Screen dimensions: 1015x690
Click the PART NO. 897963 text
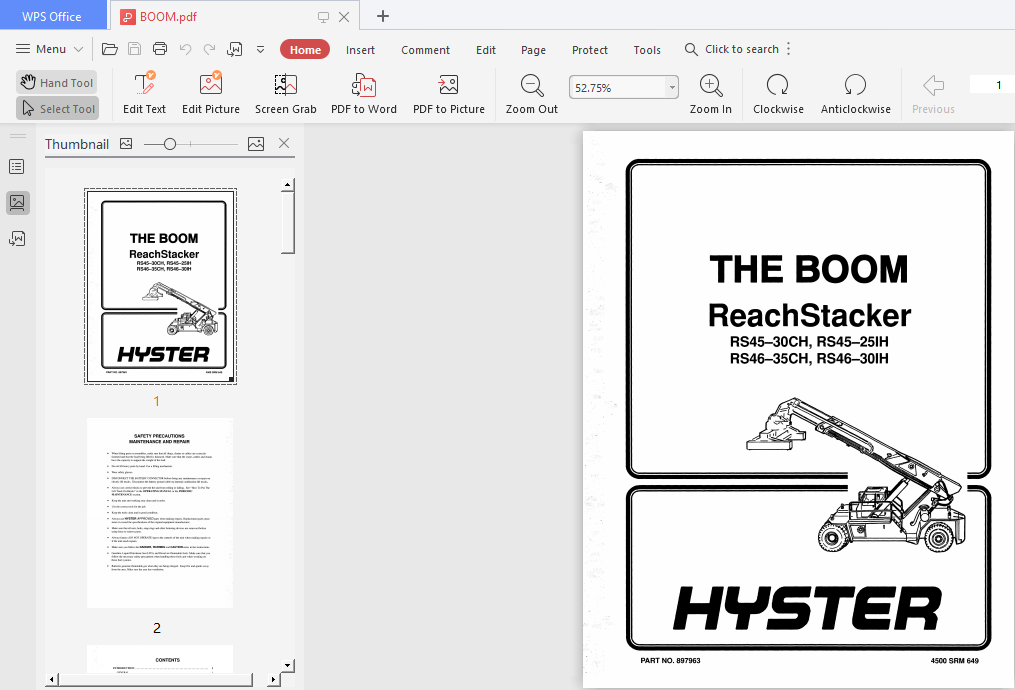670,660
